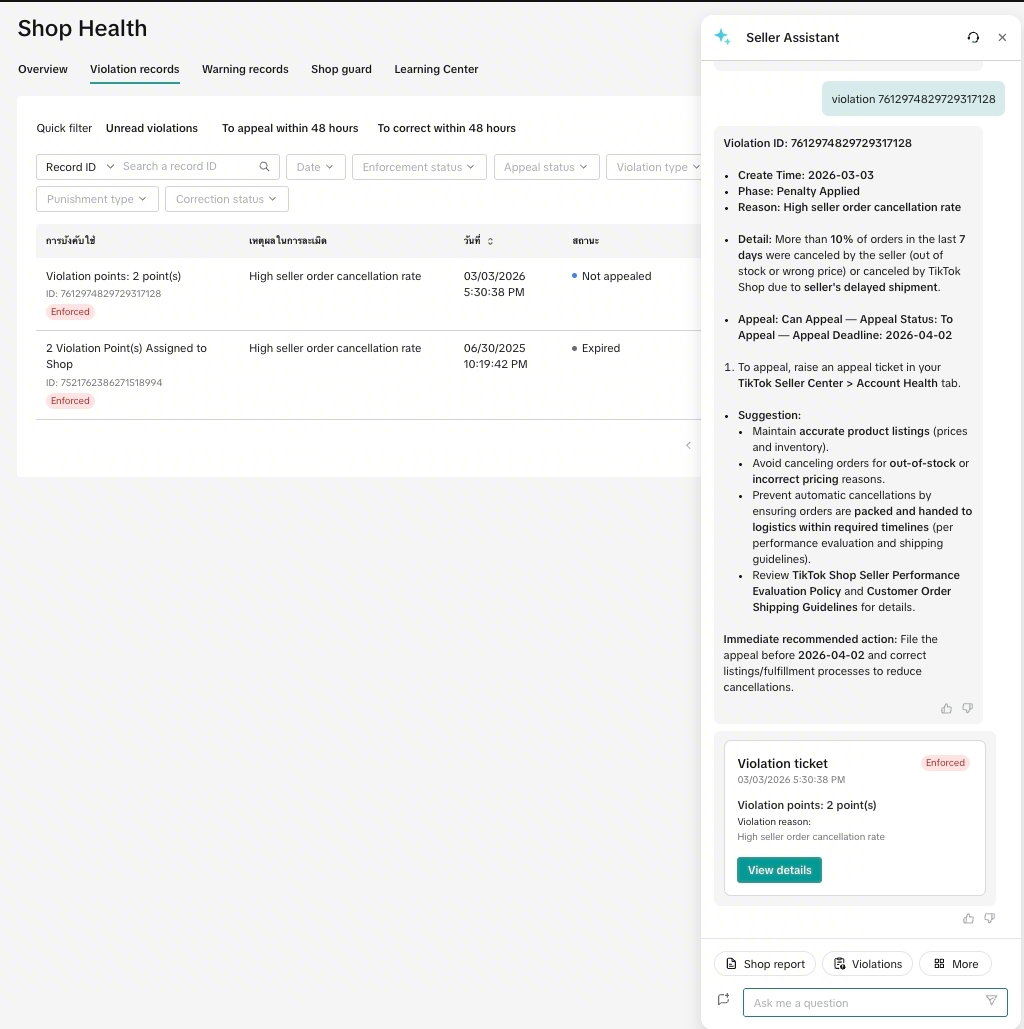1024x1029 pixels.
Task: Switch to the Overview tab
Action: [x=43, y=70]
